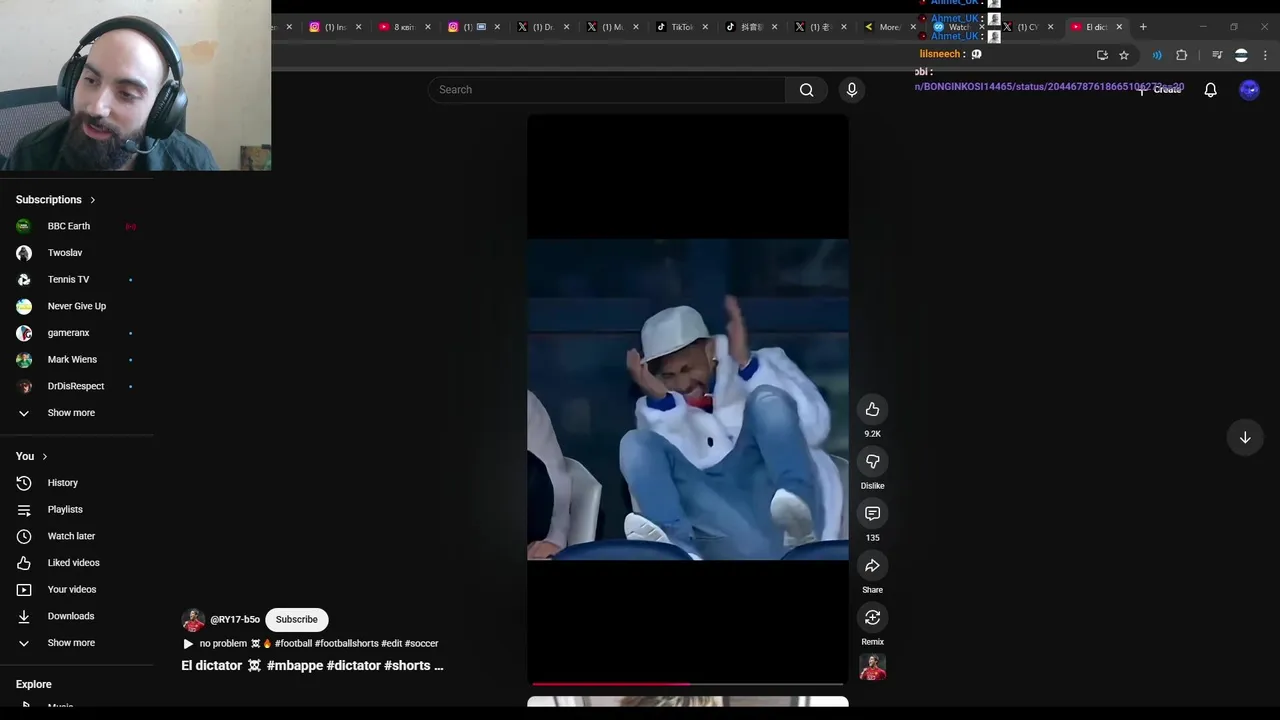
Task: Click the Explore heading
Action: pos(33,684)
